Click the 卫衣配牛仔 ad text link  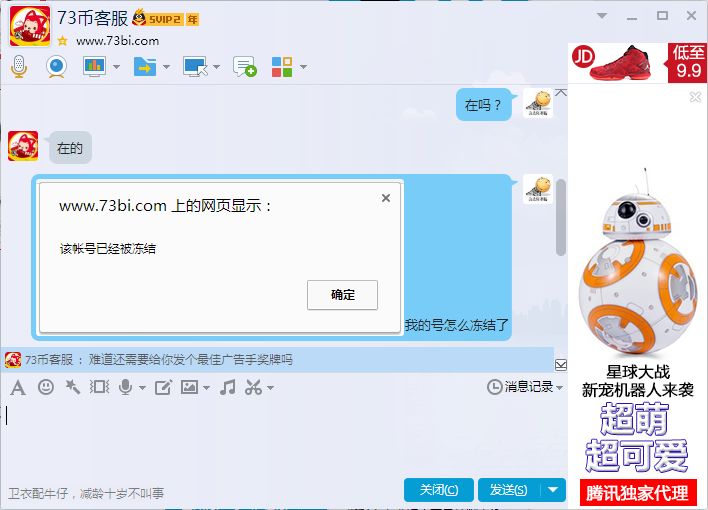(86, 493)
